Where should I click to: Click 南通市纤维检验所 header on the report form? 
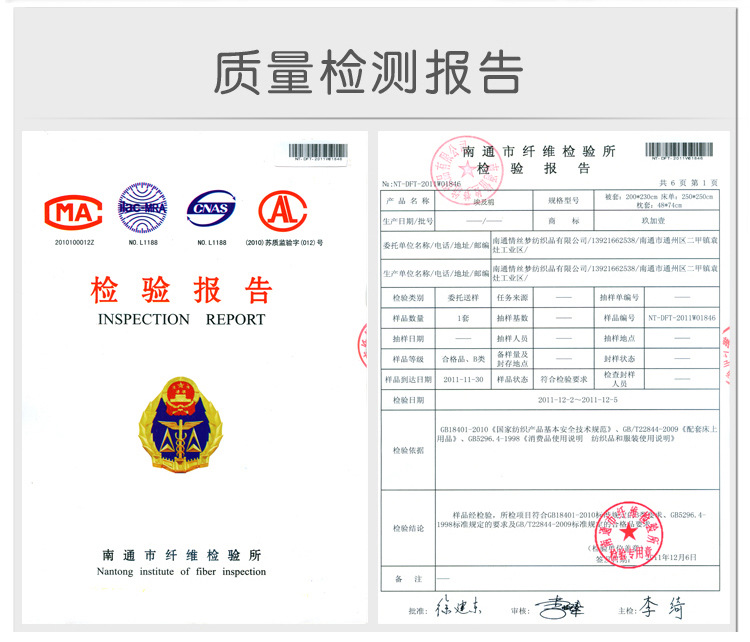pyautogui.click(x=539, y=152)
